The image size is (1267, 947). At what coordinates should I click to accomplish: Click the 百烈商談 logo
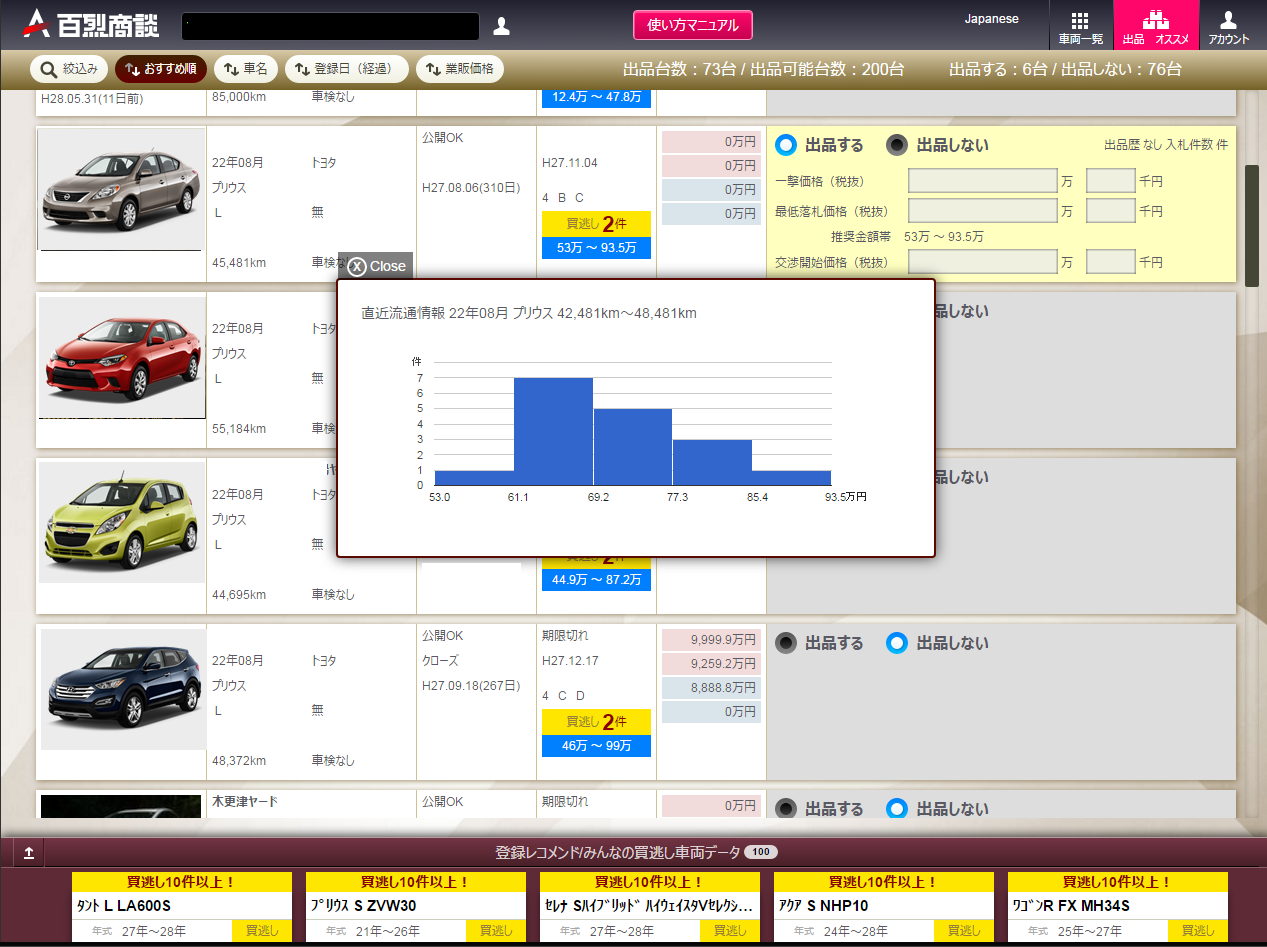[90, 25]
